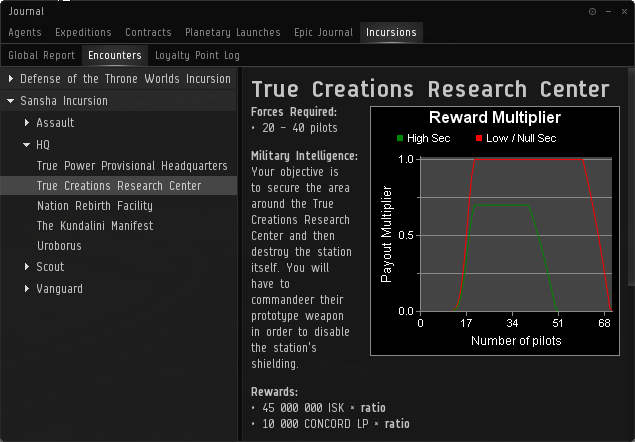Click the Vanguard category label
This screenshot has height=442, width=635.
click(x=60, y=289)
